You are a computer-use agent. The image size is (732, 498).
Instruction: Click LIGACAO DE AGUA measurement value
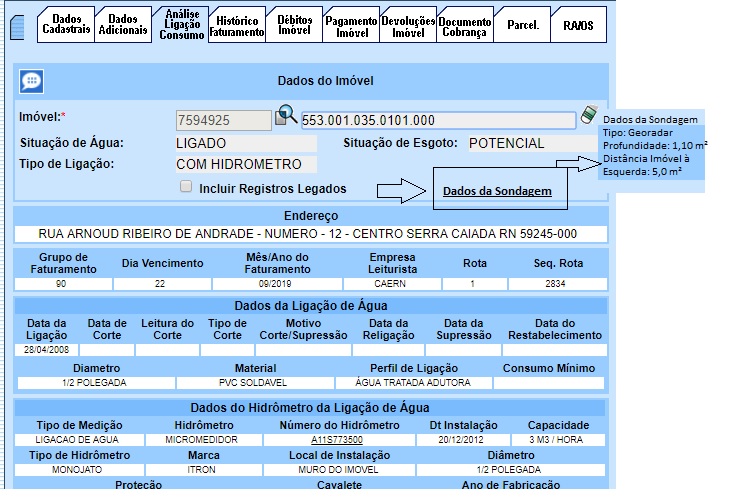point(79,440)
